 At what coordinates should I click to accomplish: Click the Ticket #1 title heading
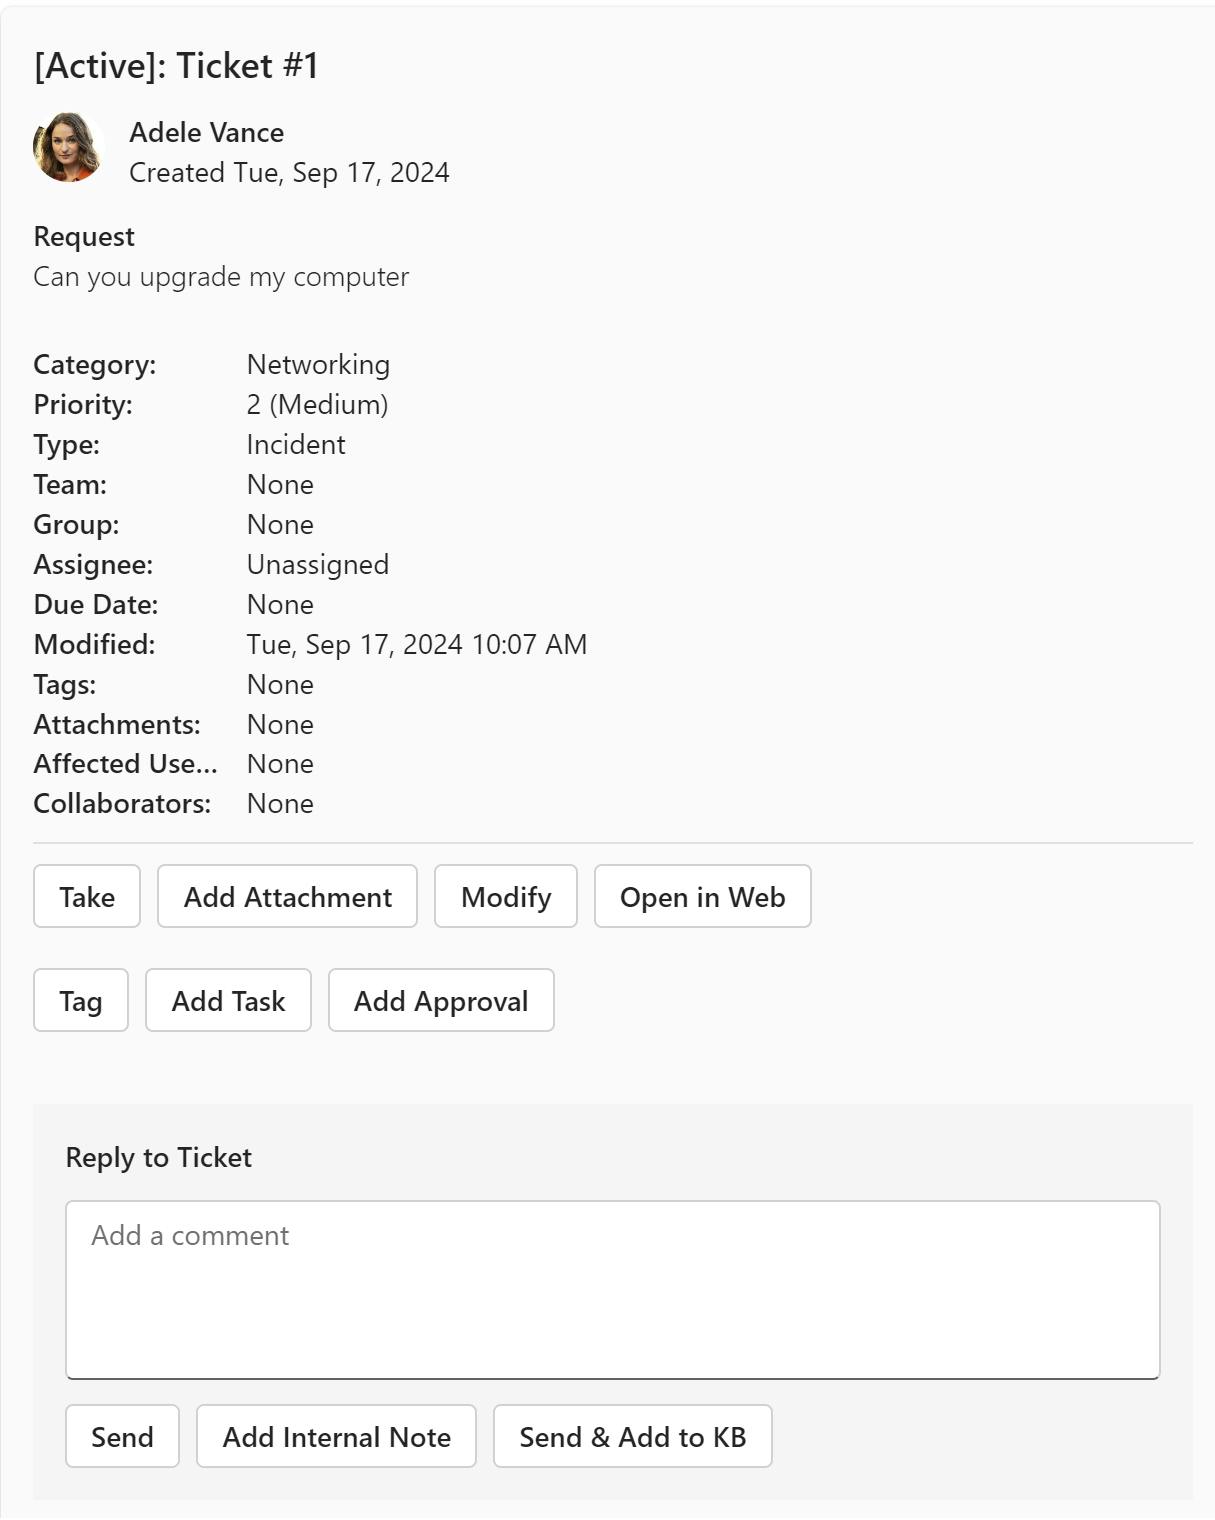[176, 66]
